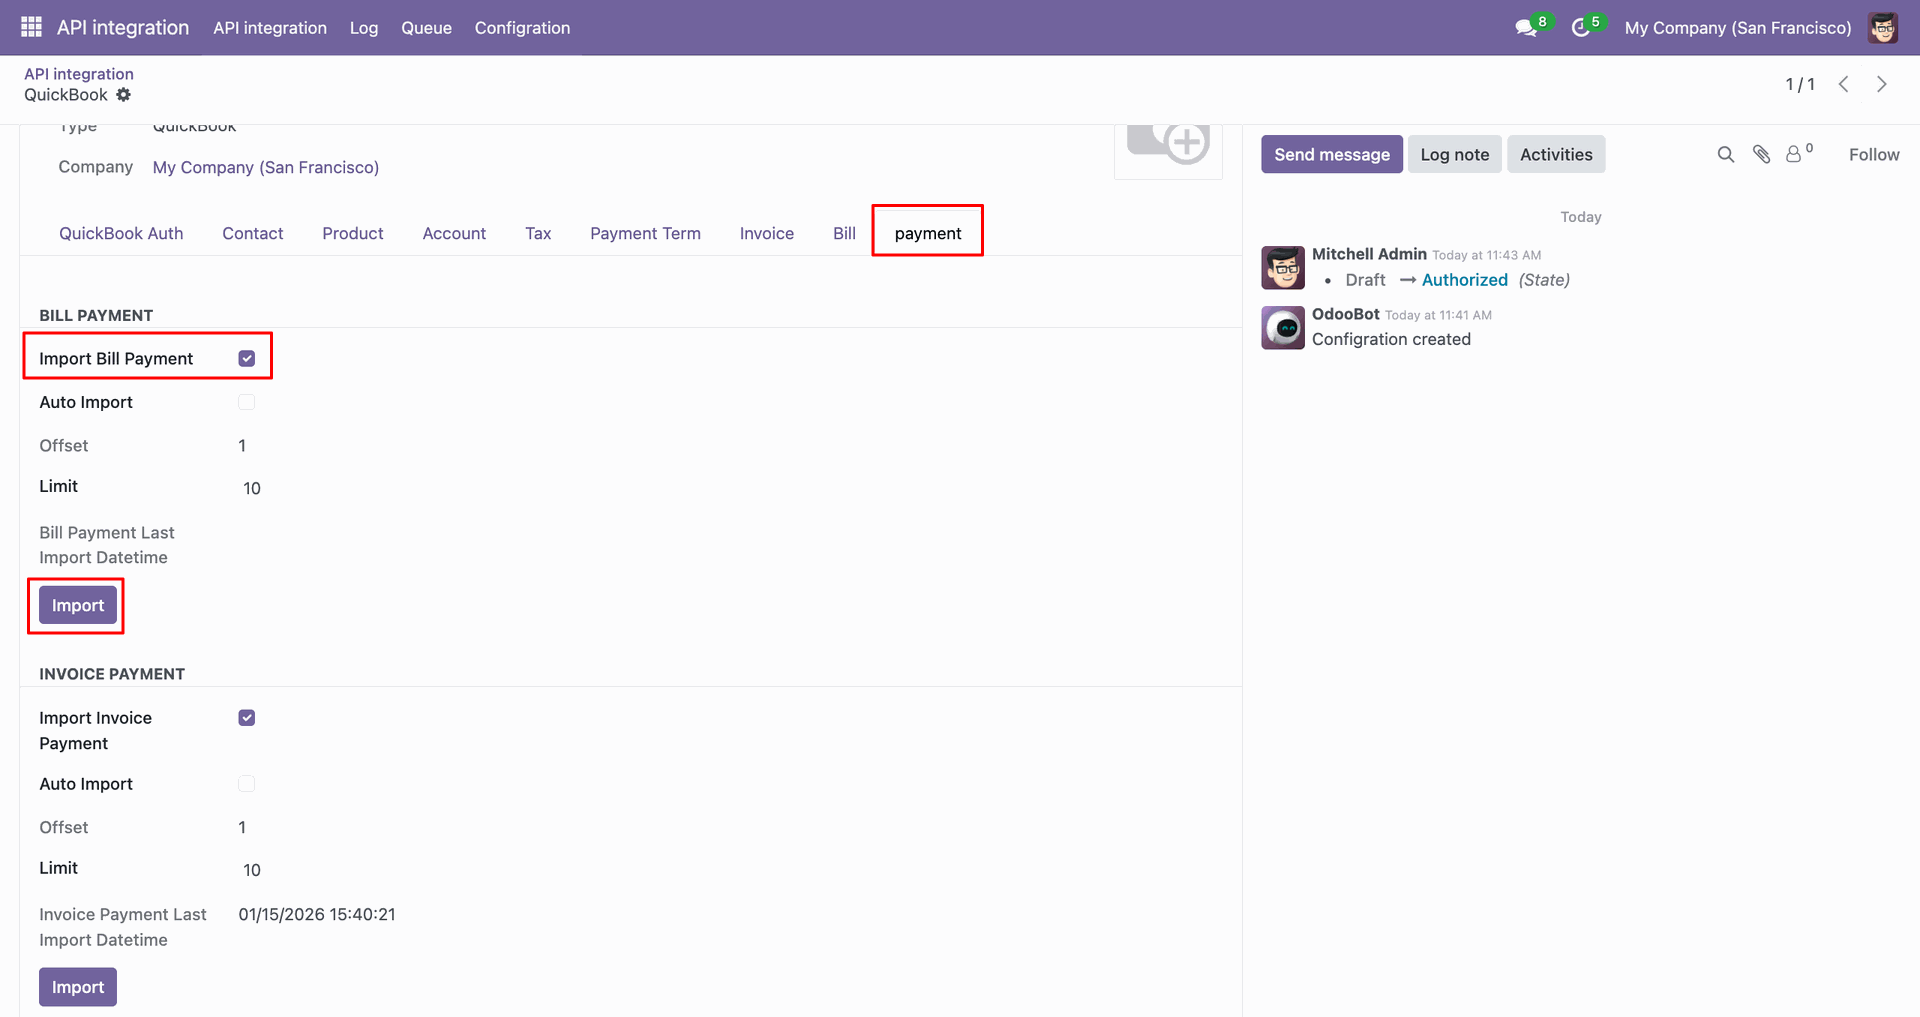Search messages with the magnifier icon

[1726, 154]
